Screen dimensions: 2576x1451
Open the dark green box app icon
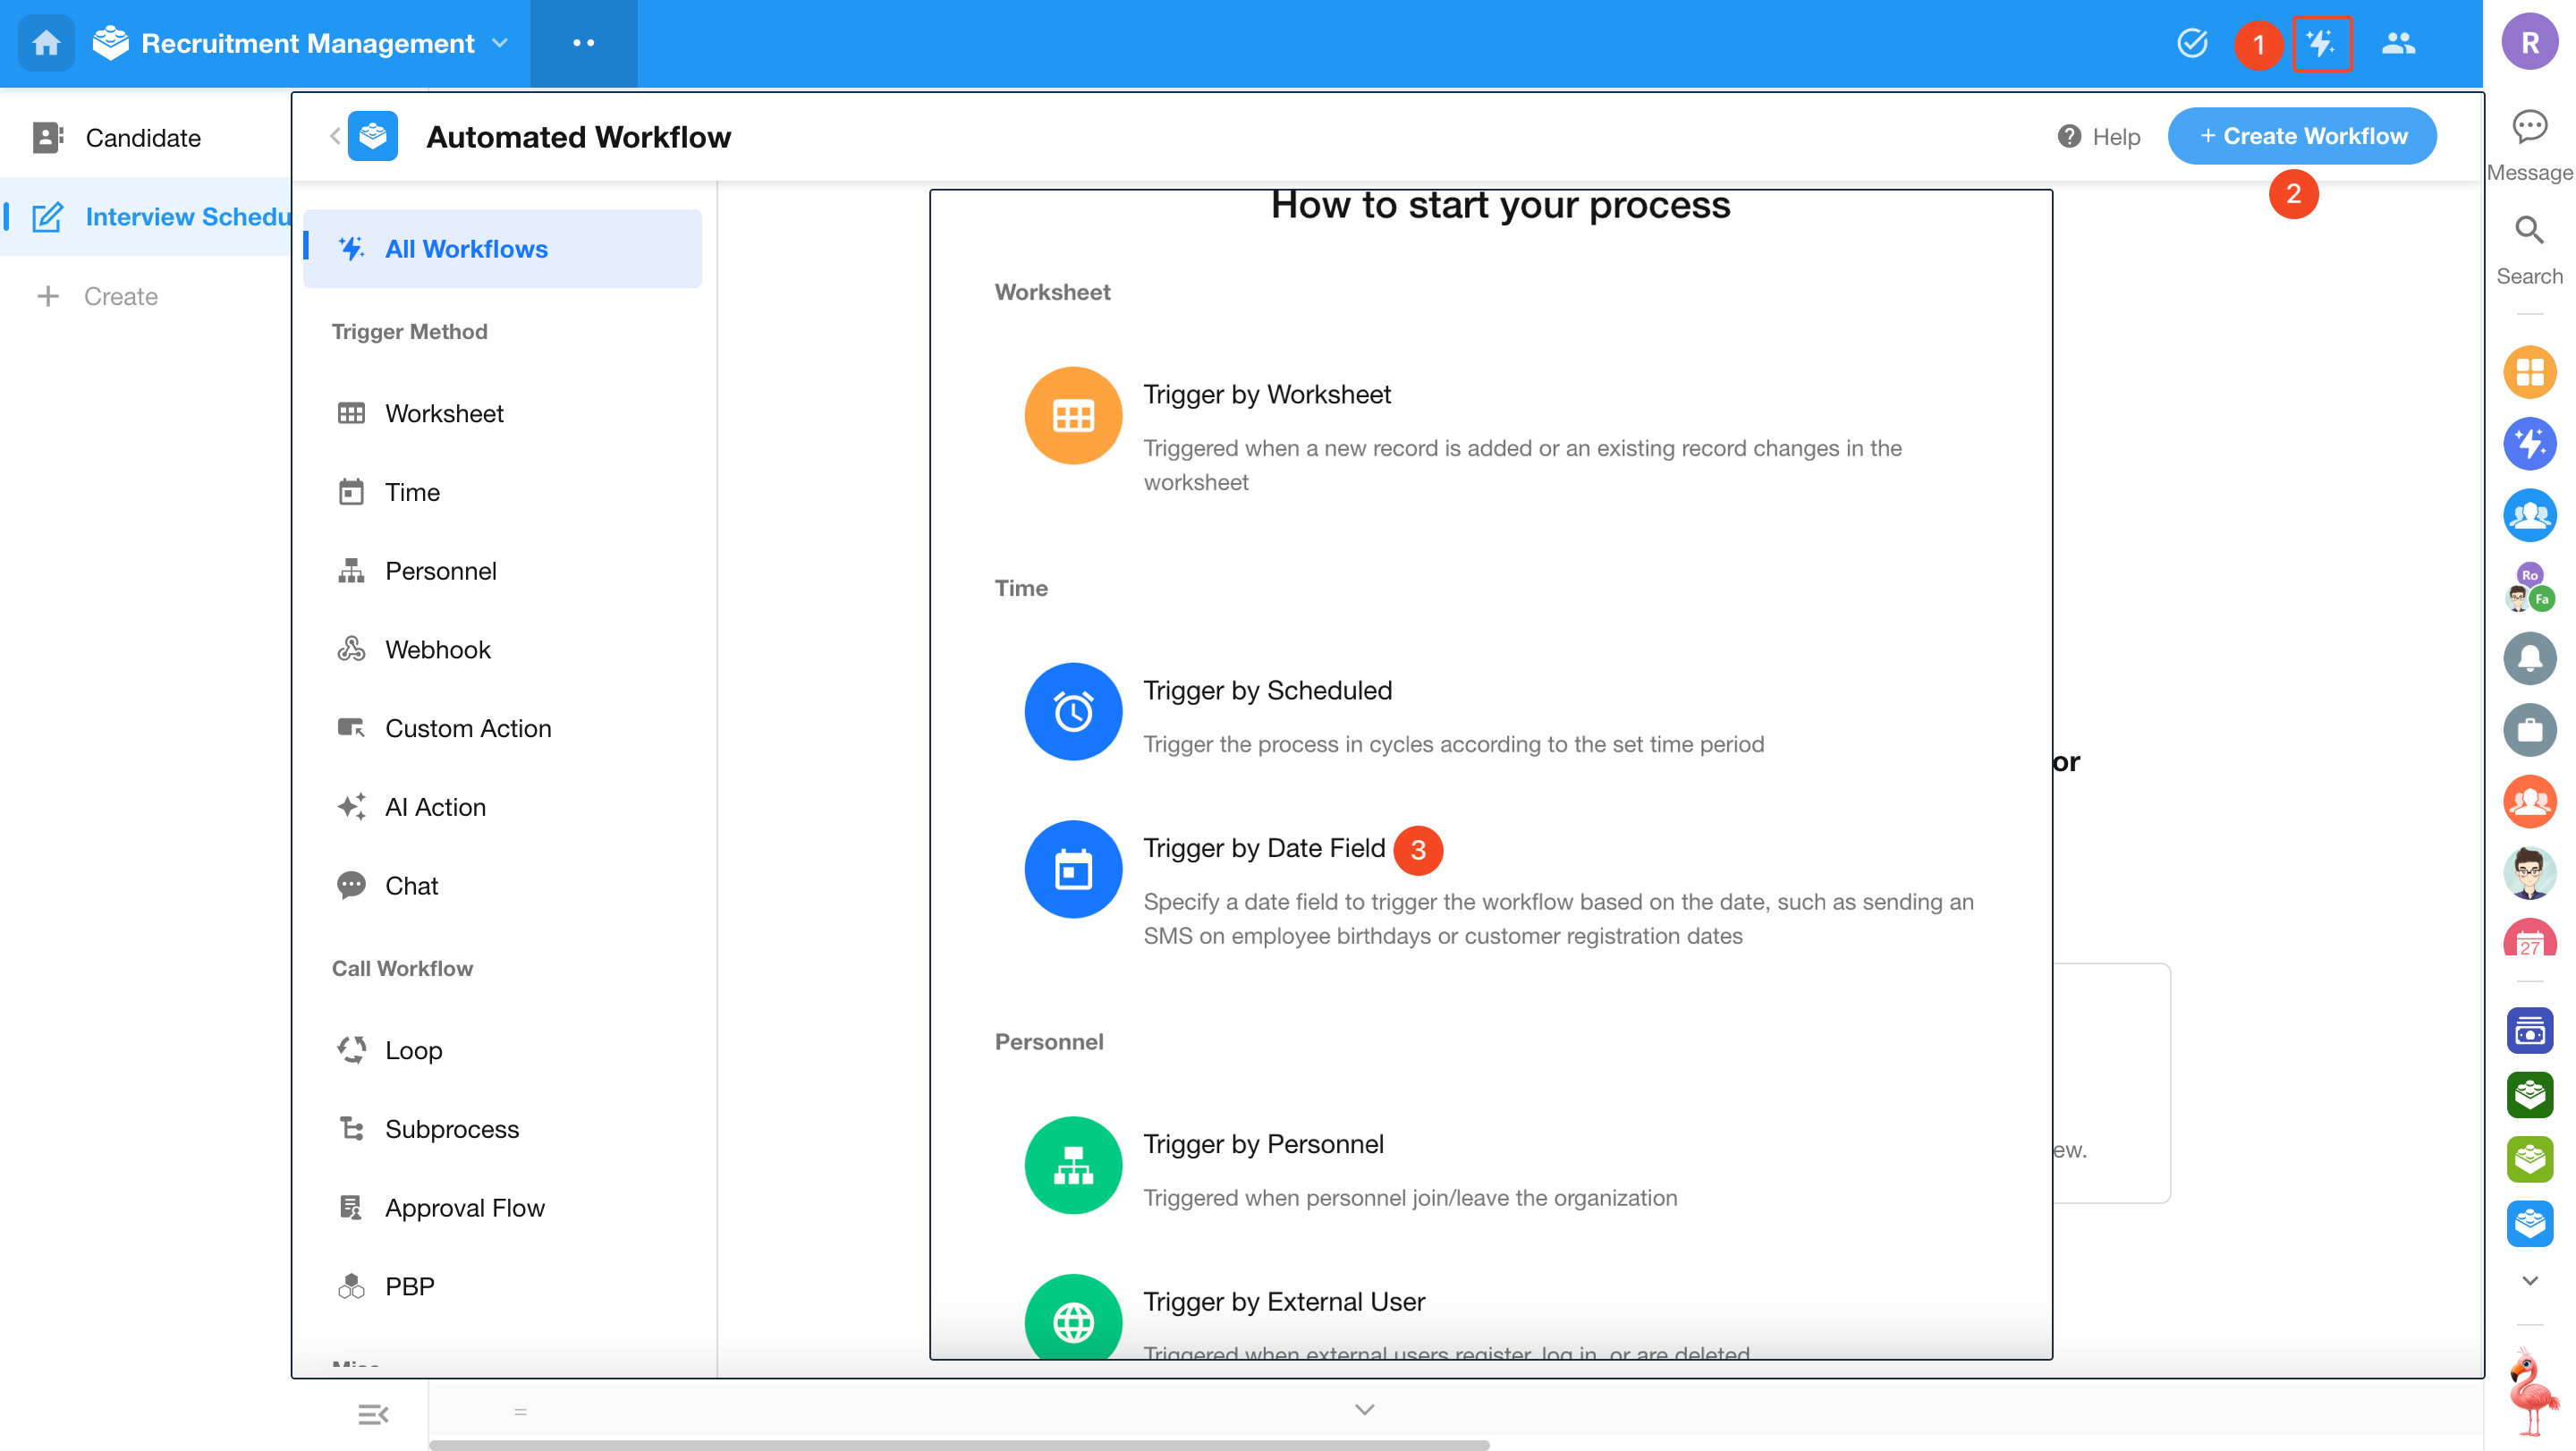point(2529,1095)
